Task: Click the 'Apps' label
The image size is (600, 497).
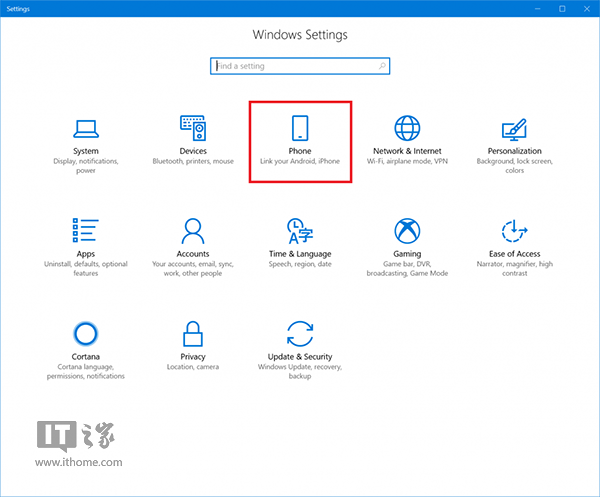Action: pos(86,254)
